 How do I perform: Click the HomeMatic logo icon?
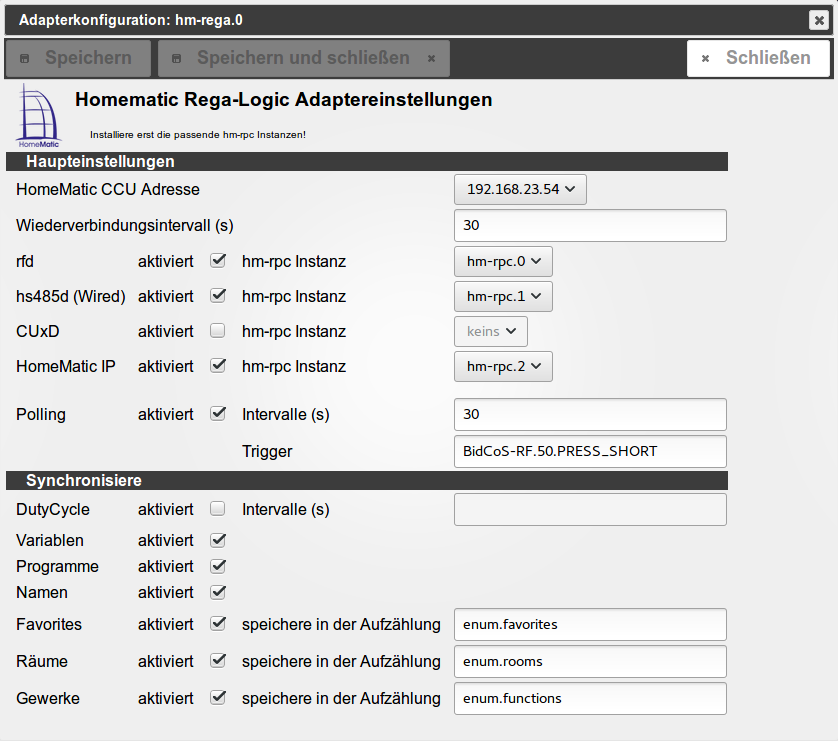tap(39, 117)
